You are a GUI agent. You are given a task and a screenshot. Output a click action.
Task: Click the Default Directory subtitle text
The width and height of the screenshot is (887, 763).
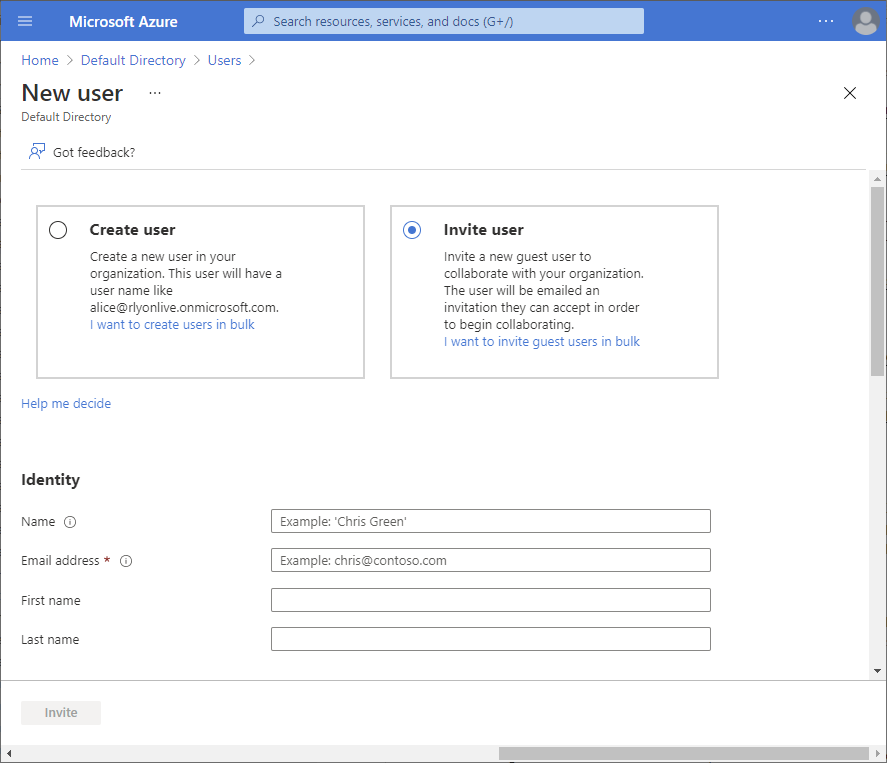coord(66,117)
